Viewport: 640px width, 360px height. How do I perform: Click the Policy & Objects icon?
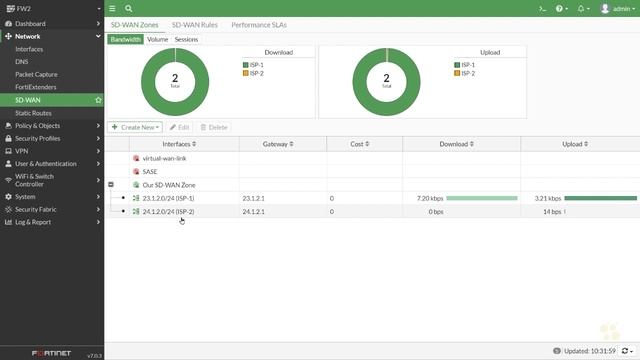(8, 126)
